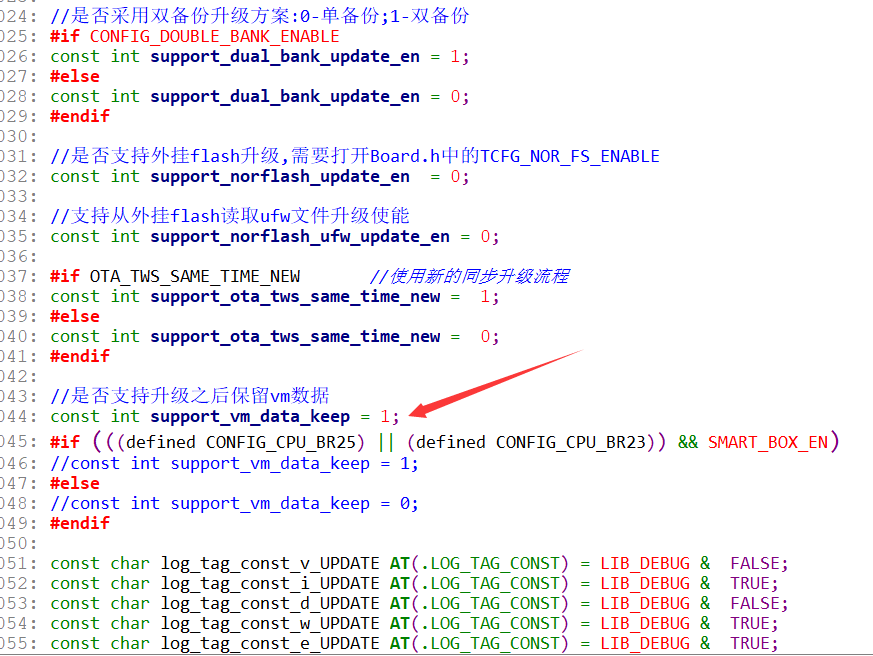
Task: Select the FALSE keyword on line 2053
Action: coord(755,603)
